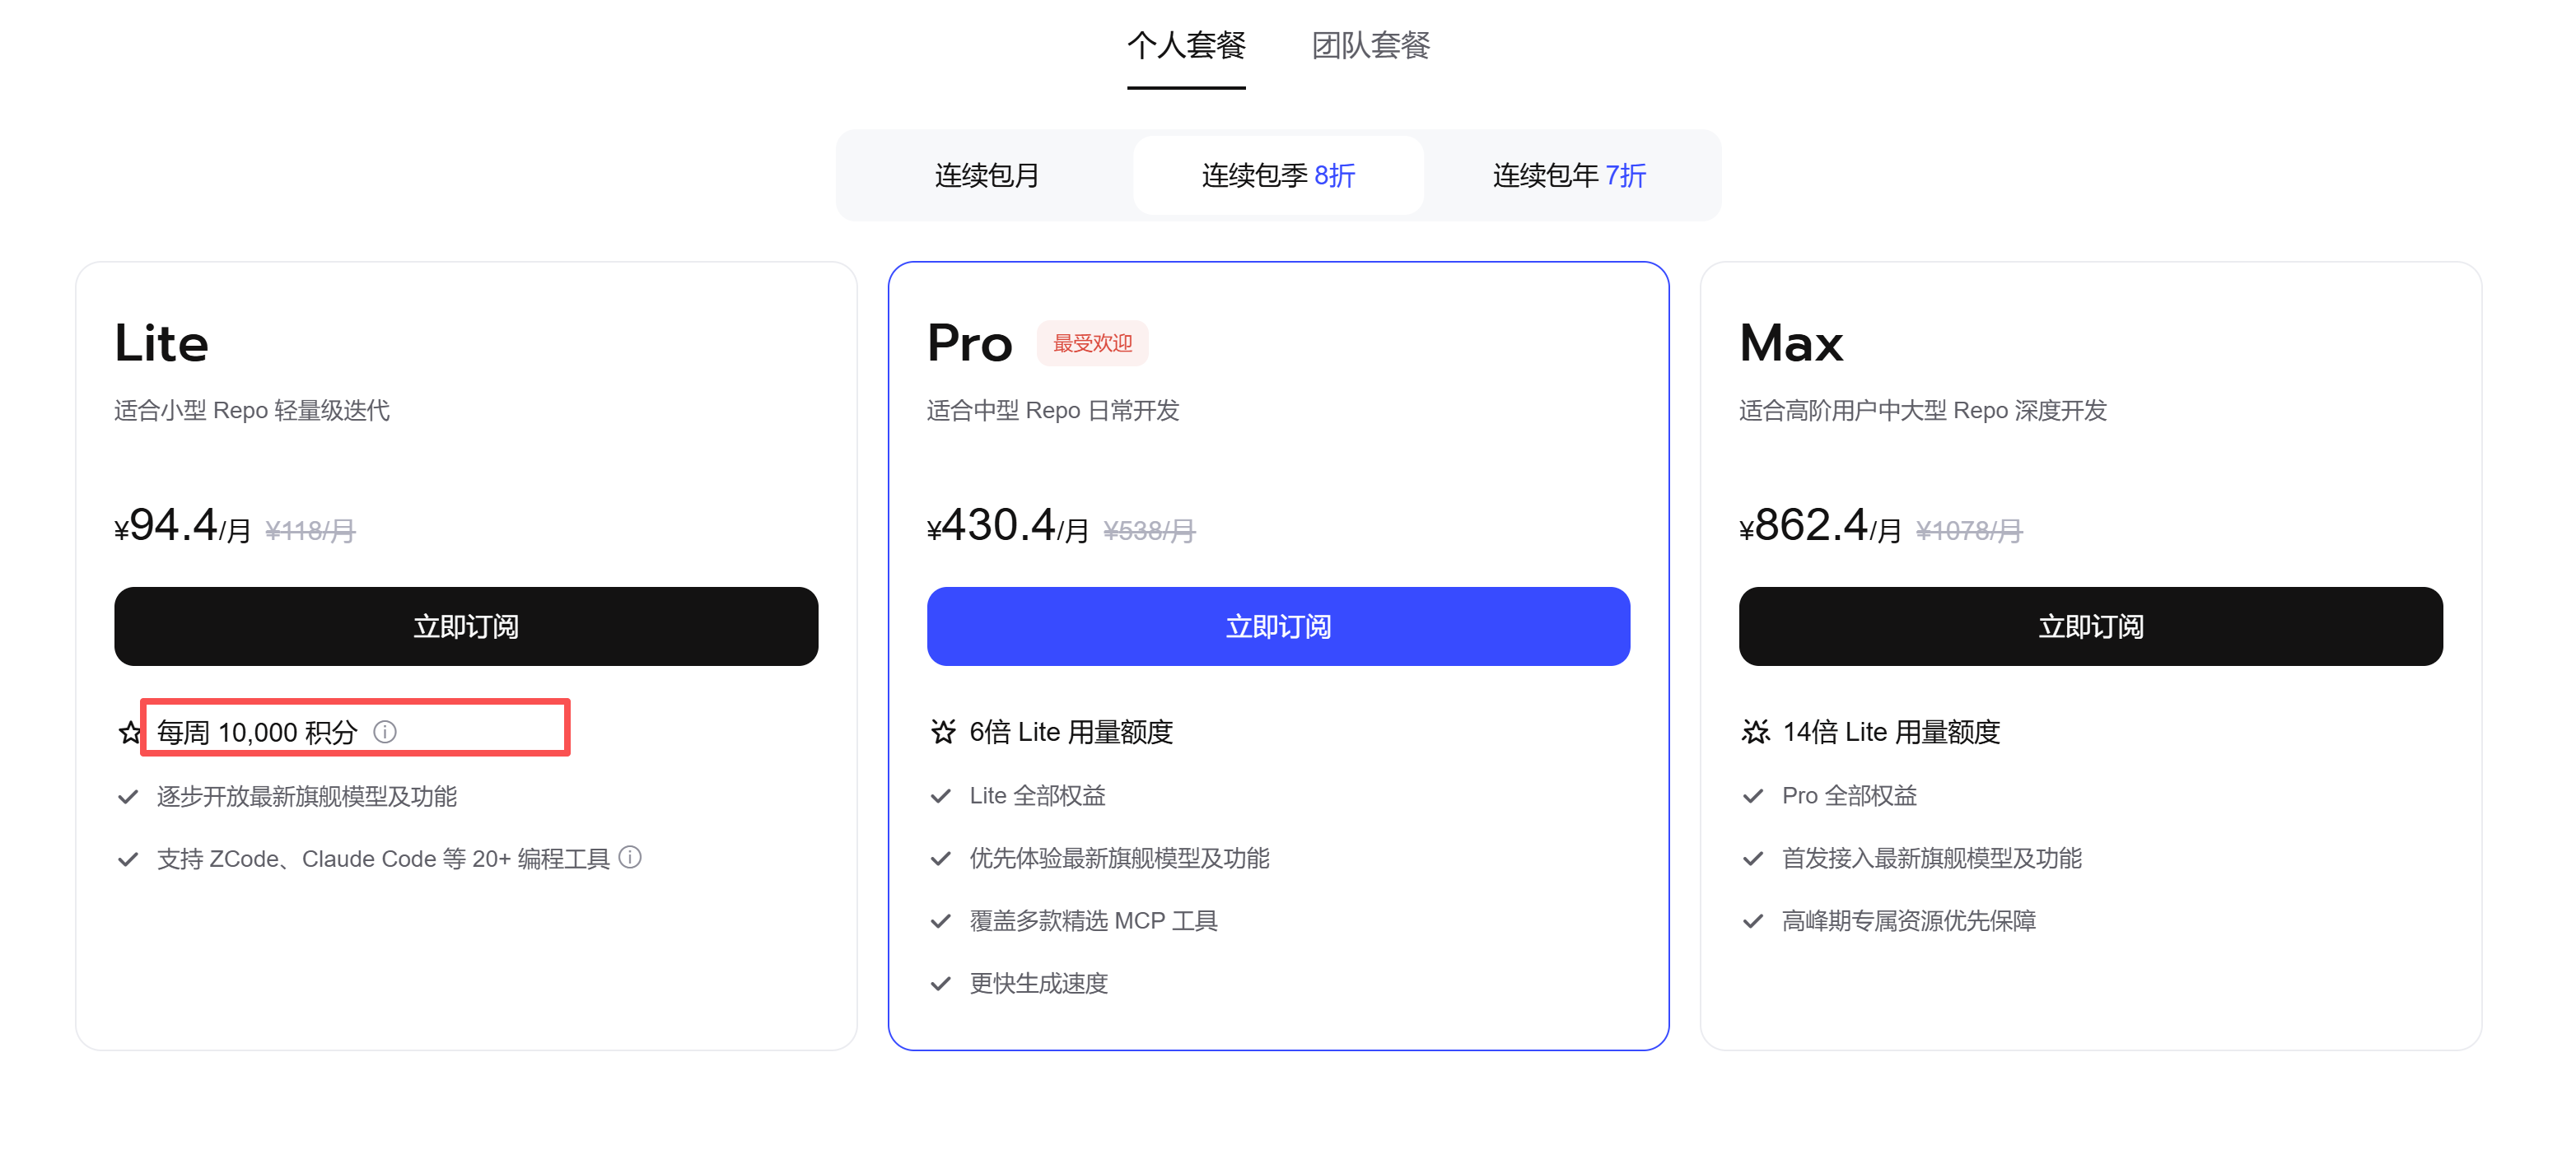Image resolution: width=2576 pixels, height=1164 pixels.
Task: Click sparkle icon beside 14倍 Lite 用量额度
Action: pos(1755,732)
